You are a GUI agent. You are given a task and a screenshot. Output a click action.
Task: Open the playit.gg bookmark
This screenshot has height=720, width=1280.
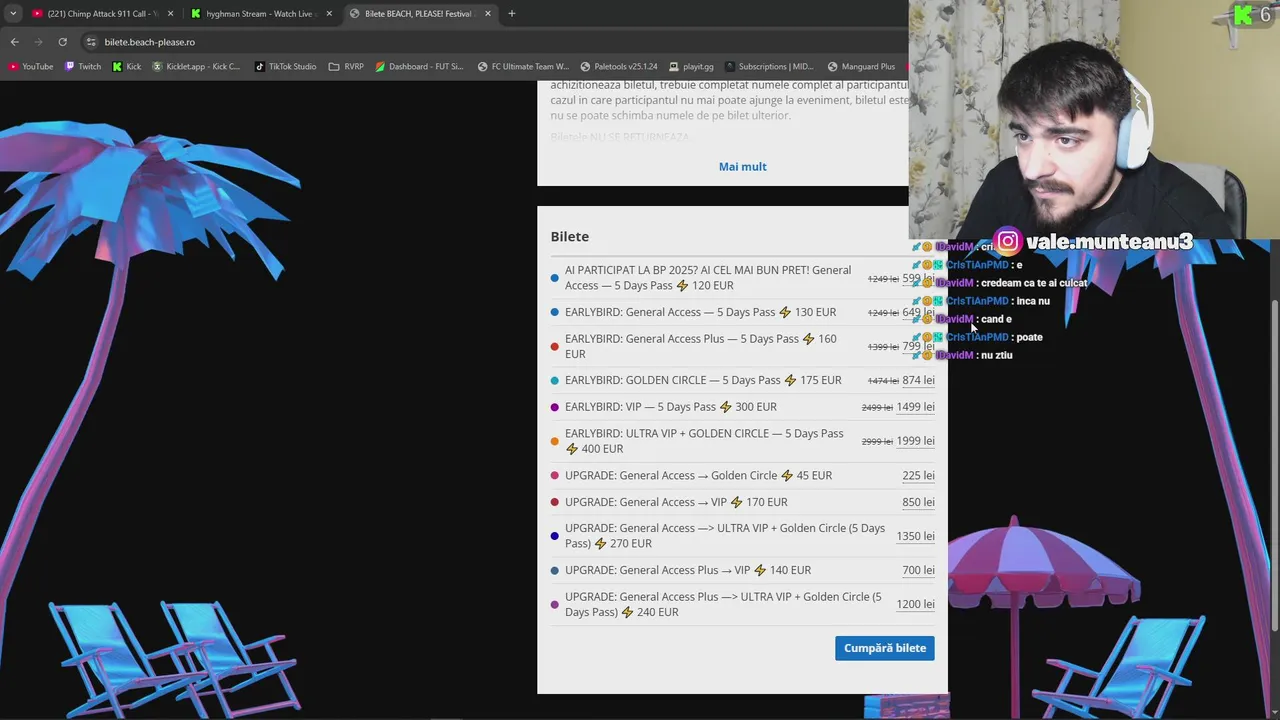[691, 67]
